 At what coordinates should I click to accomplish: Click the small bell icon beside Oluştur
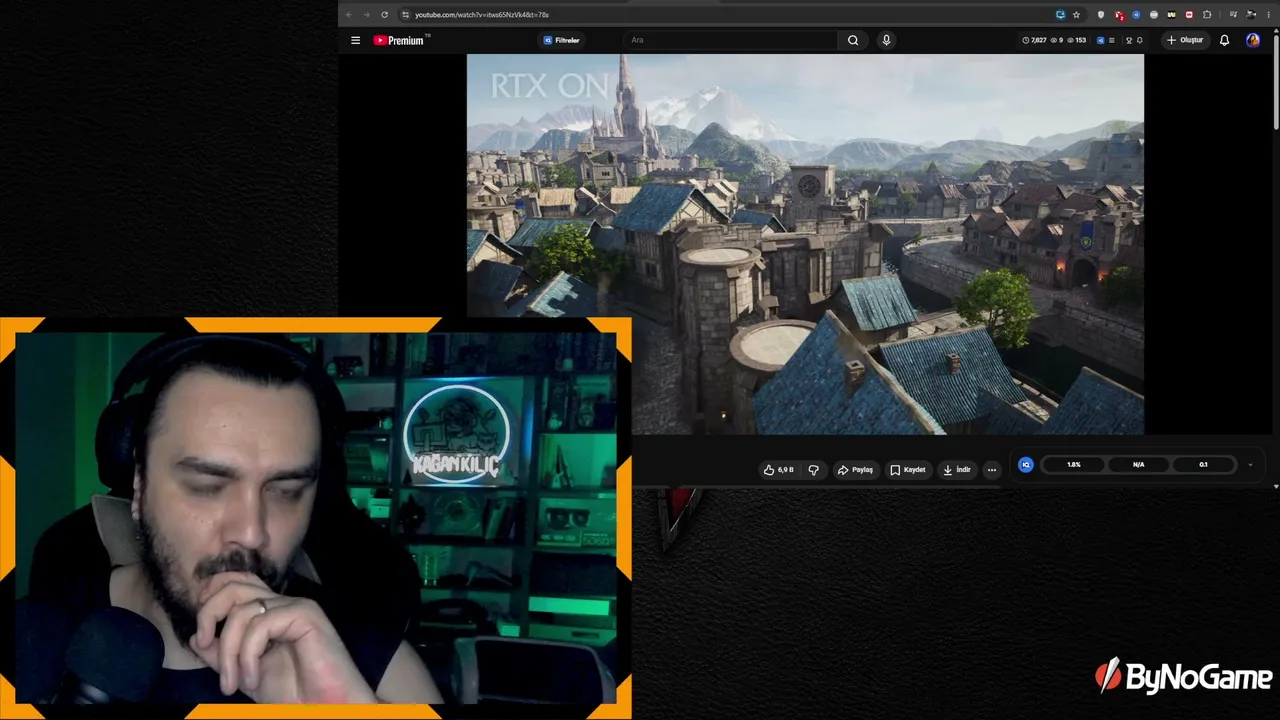1140,40
